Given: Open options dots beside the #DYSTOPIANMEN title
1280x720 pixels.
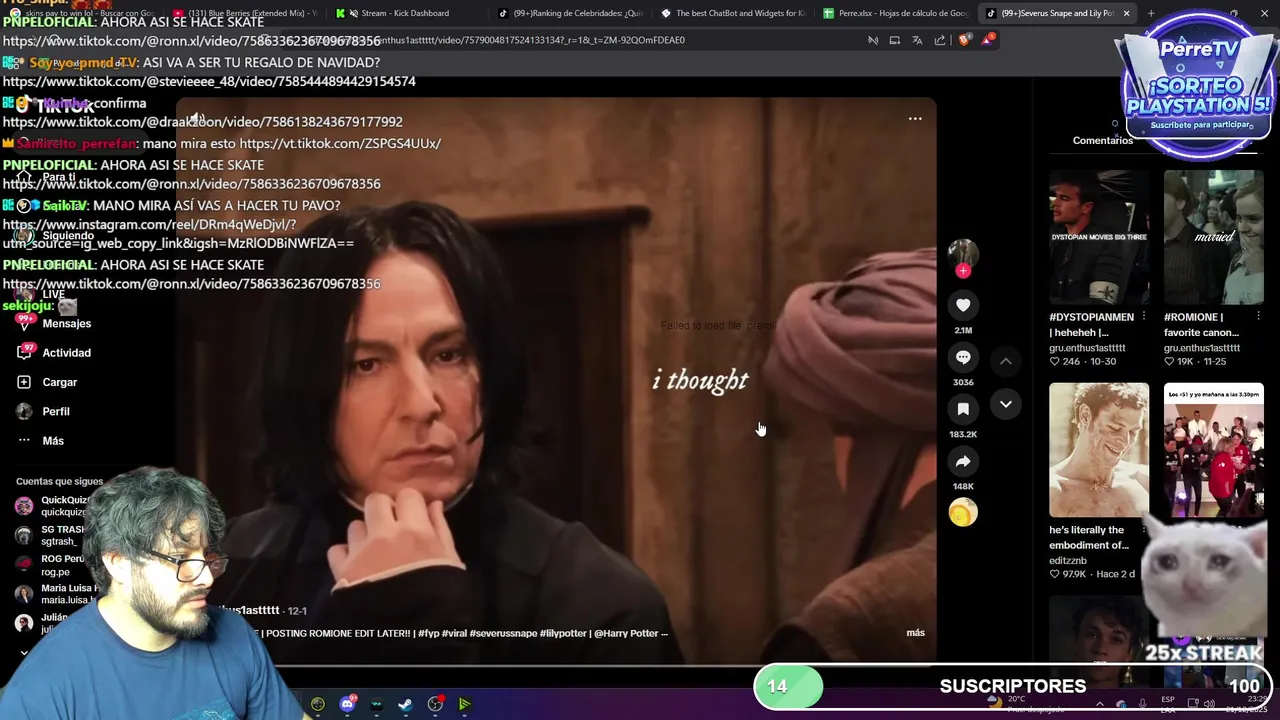Looking at the screenshot, I should click(x=1144, y=317).
